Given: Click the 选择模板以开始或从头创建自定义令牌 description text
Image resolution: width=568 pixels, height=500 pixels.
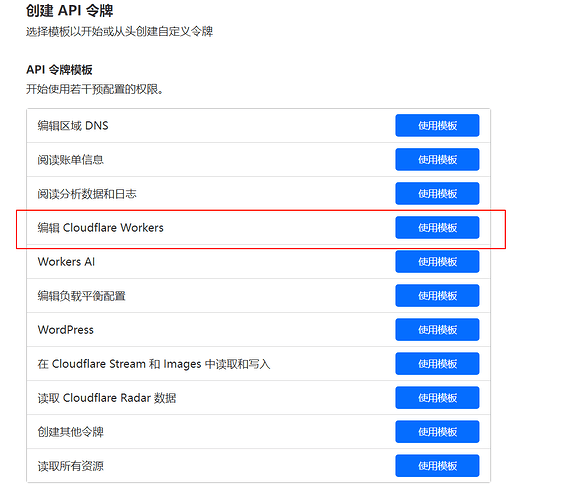Looking at the screenshot, I should [x=120, y=32].
